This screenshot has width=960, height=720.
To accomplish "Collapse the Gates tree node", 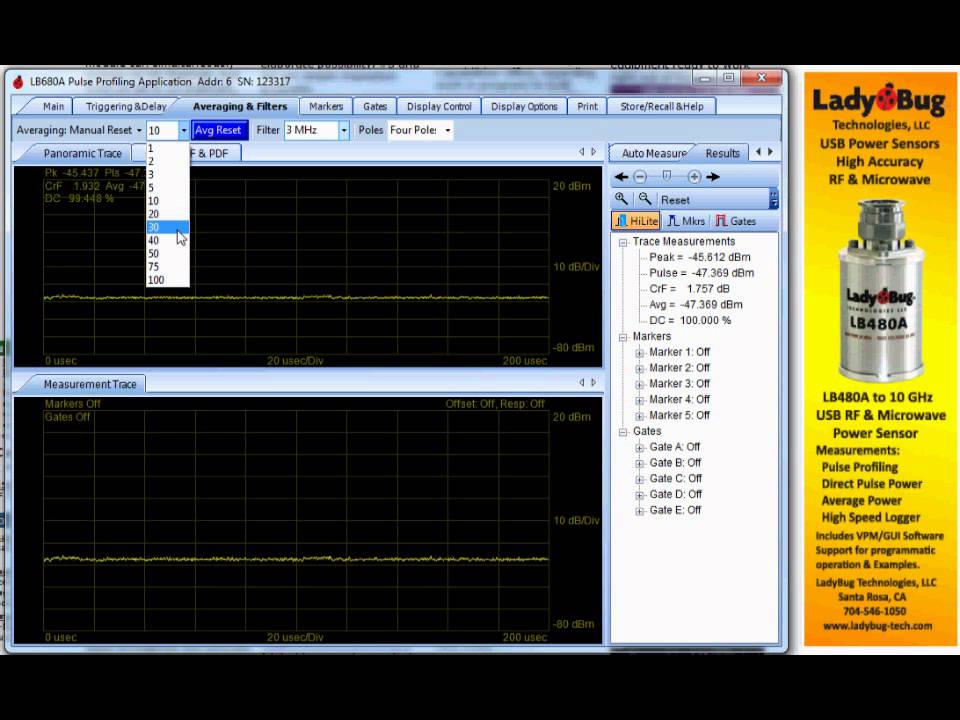I will point(623,432).
